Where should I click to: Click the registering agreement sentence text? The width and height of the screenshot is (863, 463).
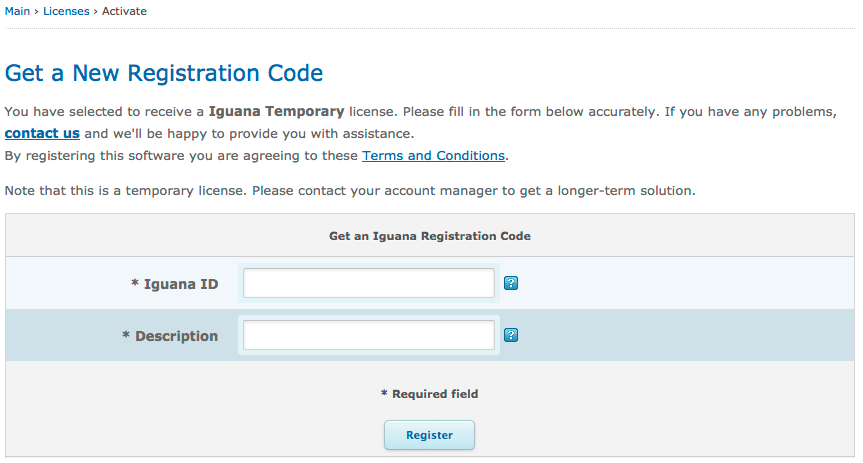(x=180, y=155)
